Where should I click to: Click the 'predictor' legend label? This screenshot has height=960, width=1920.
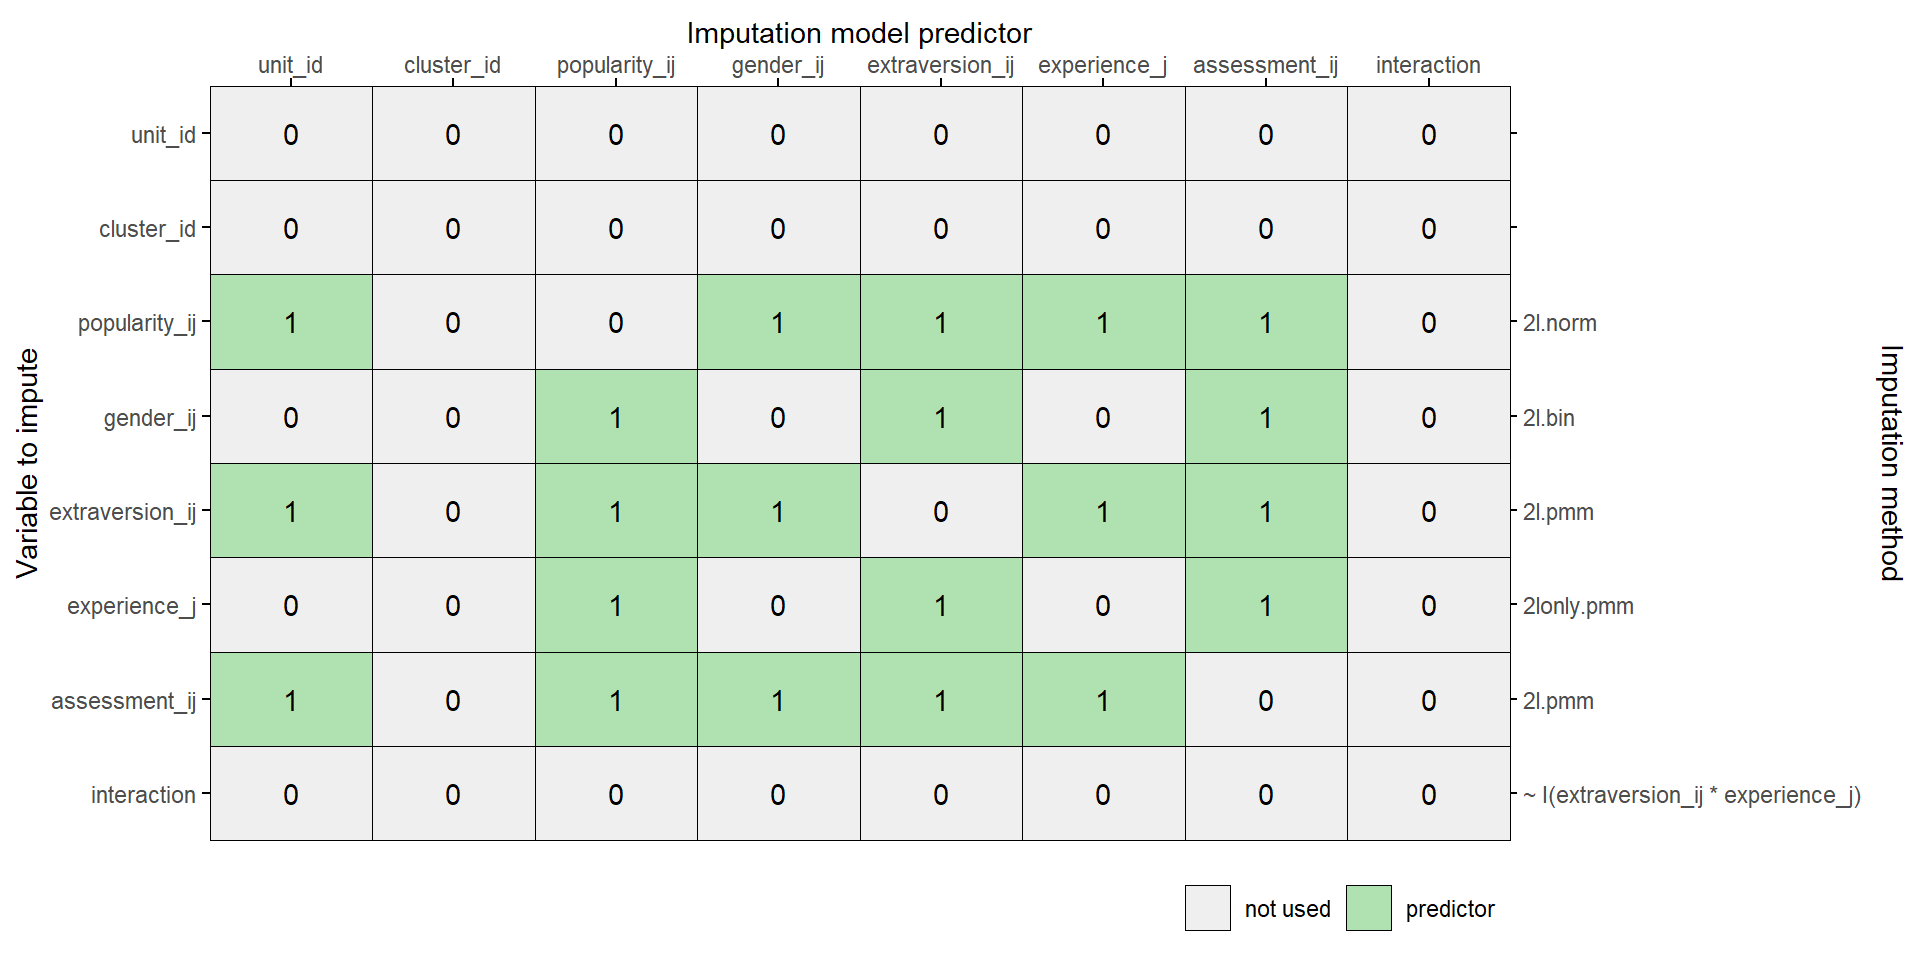[1449, 909]
